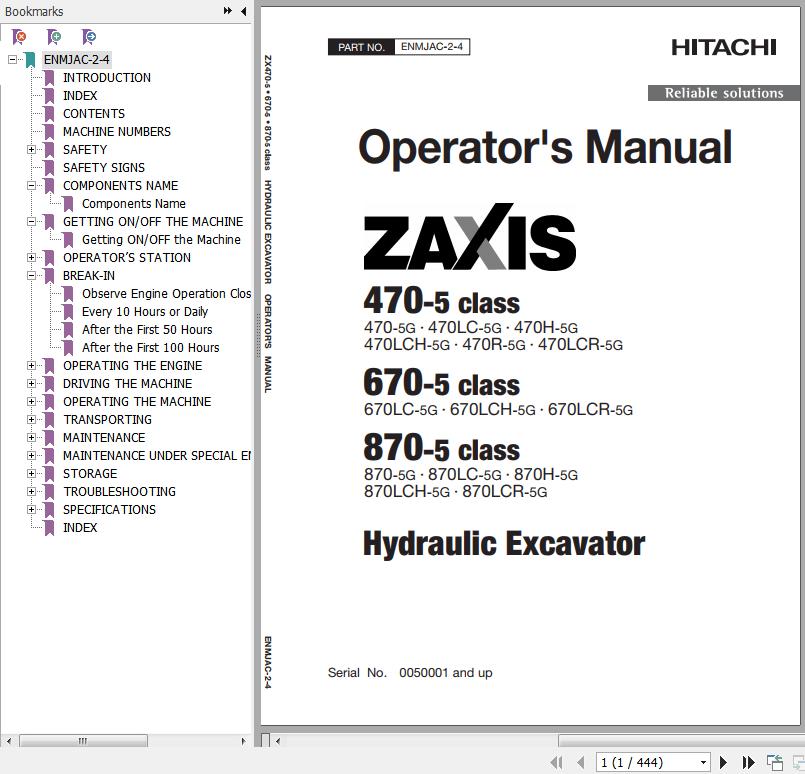Expand the OPERATING THE MACHINE bookmark

tap(31, 402)
